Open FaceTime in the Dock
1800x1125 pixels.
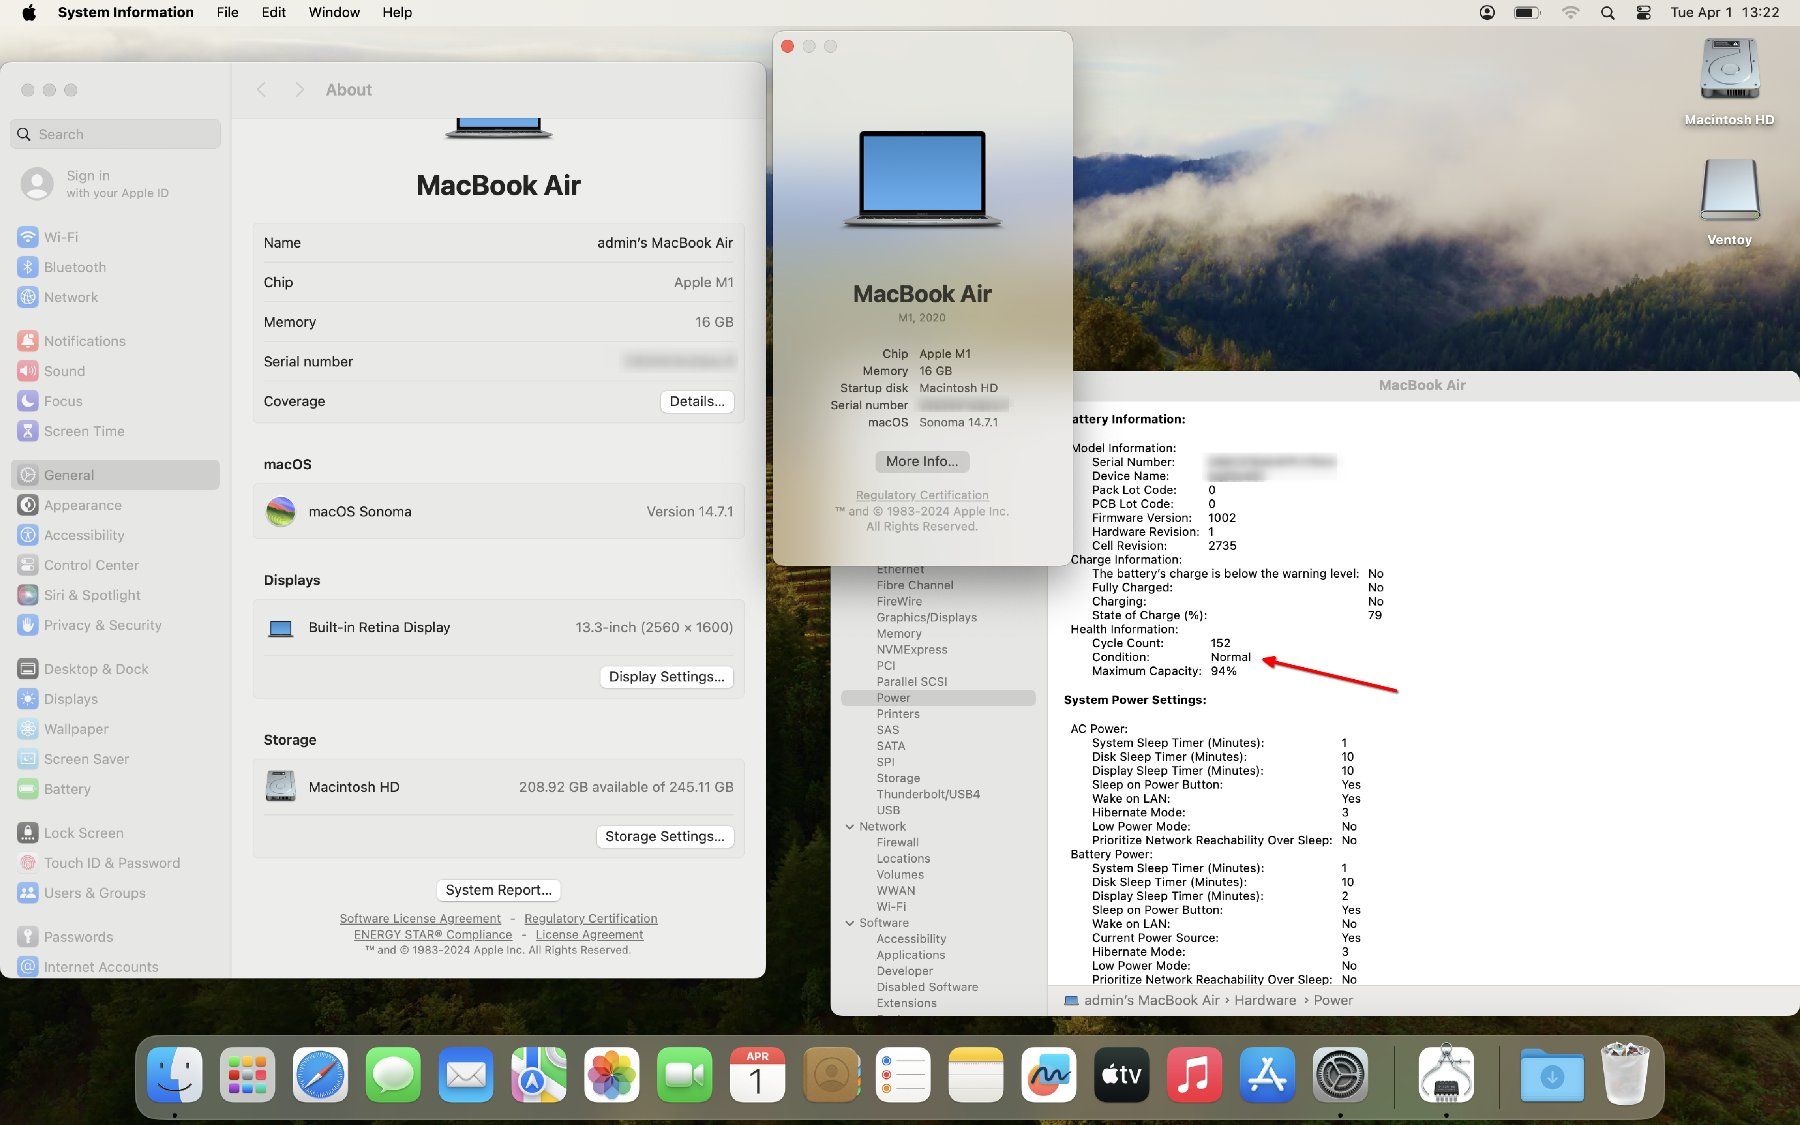pos(684,1075)
